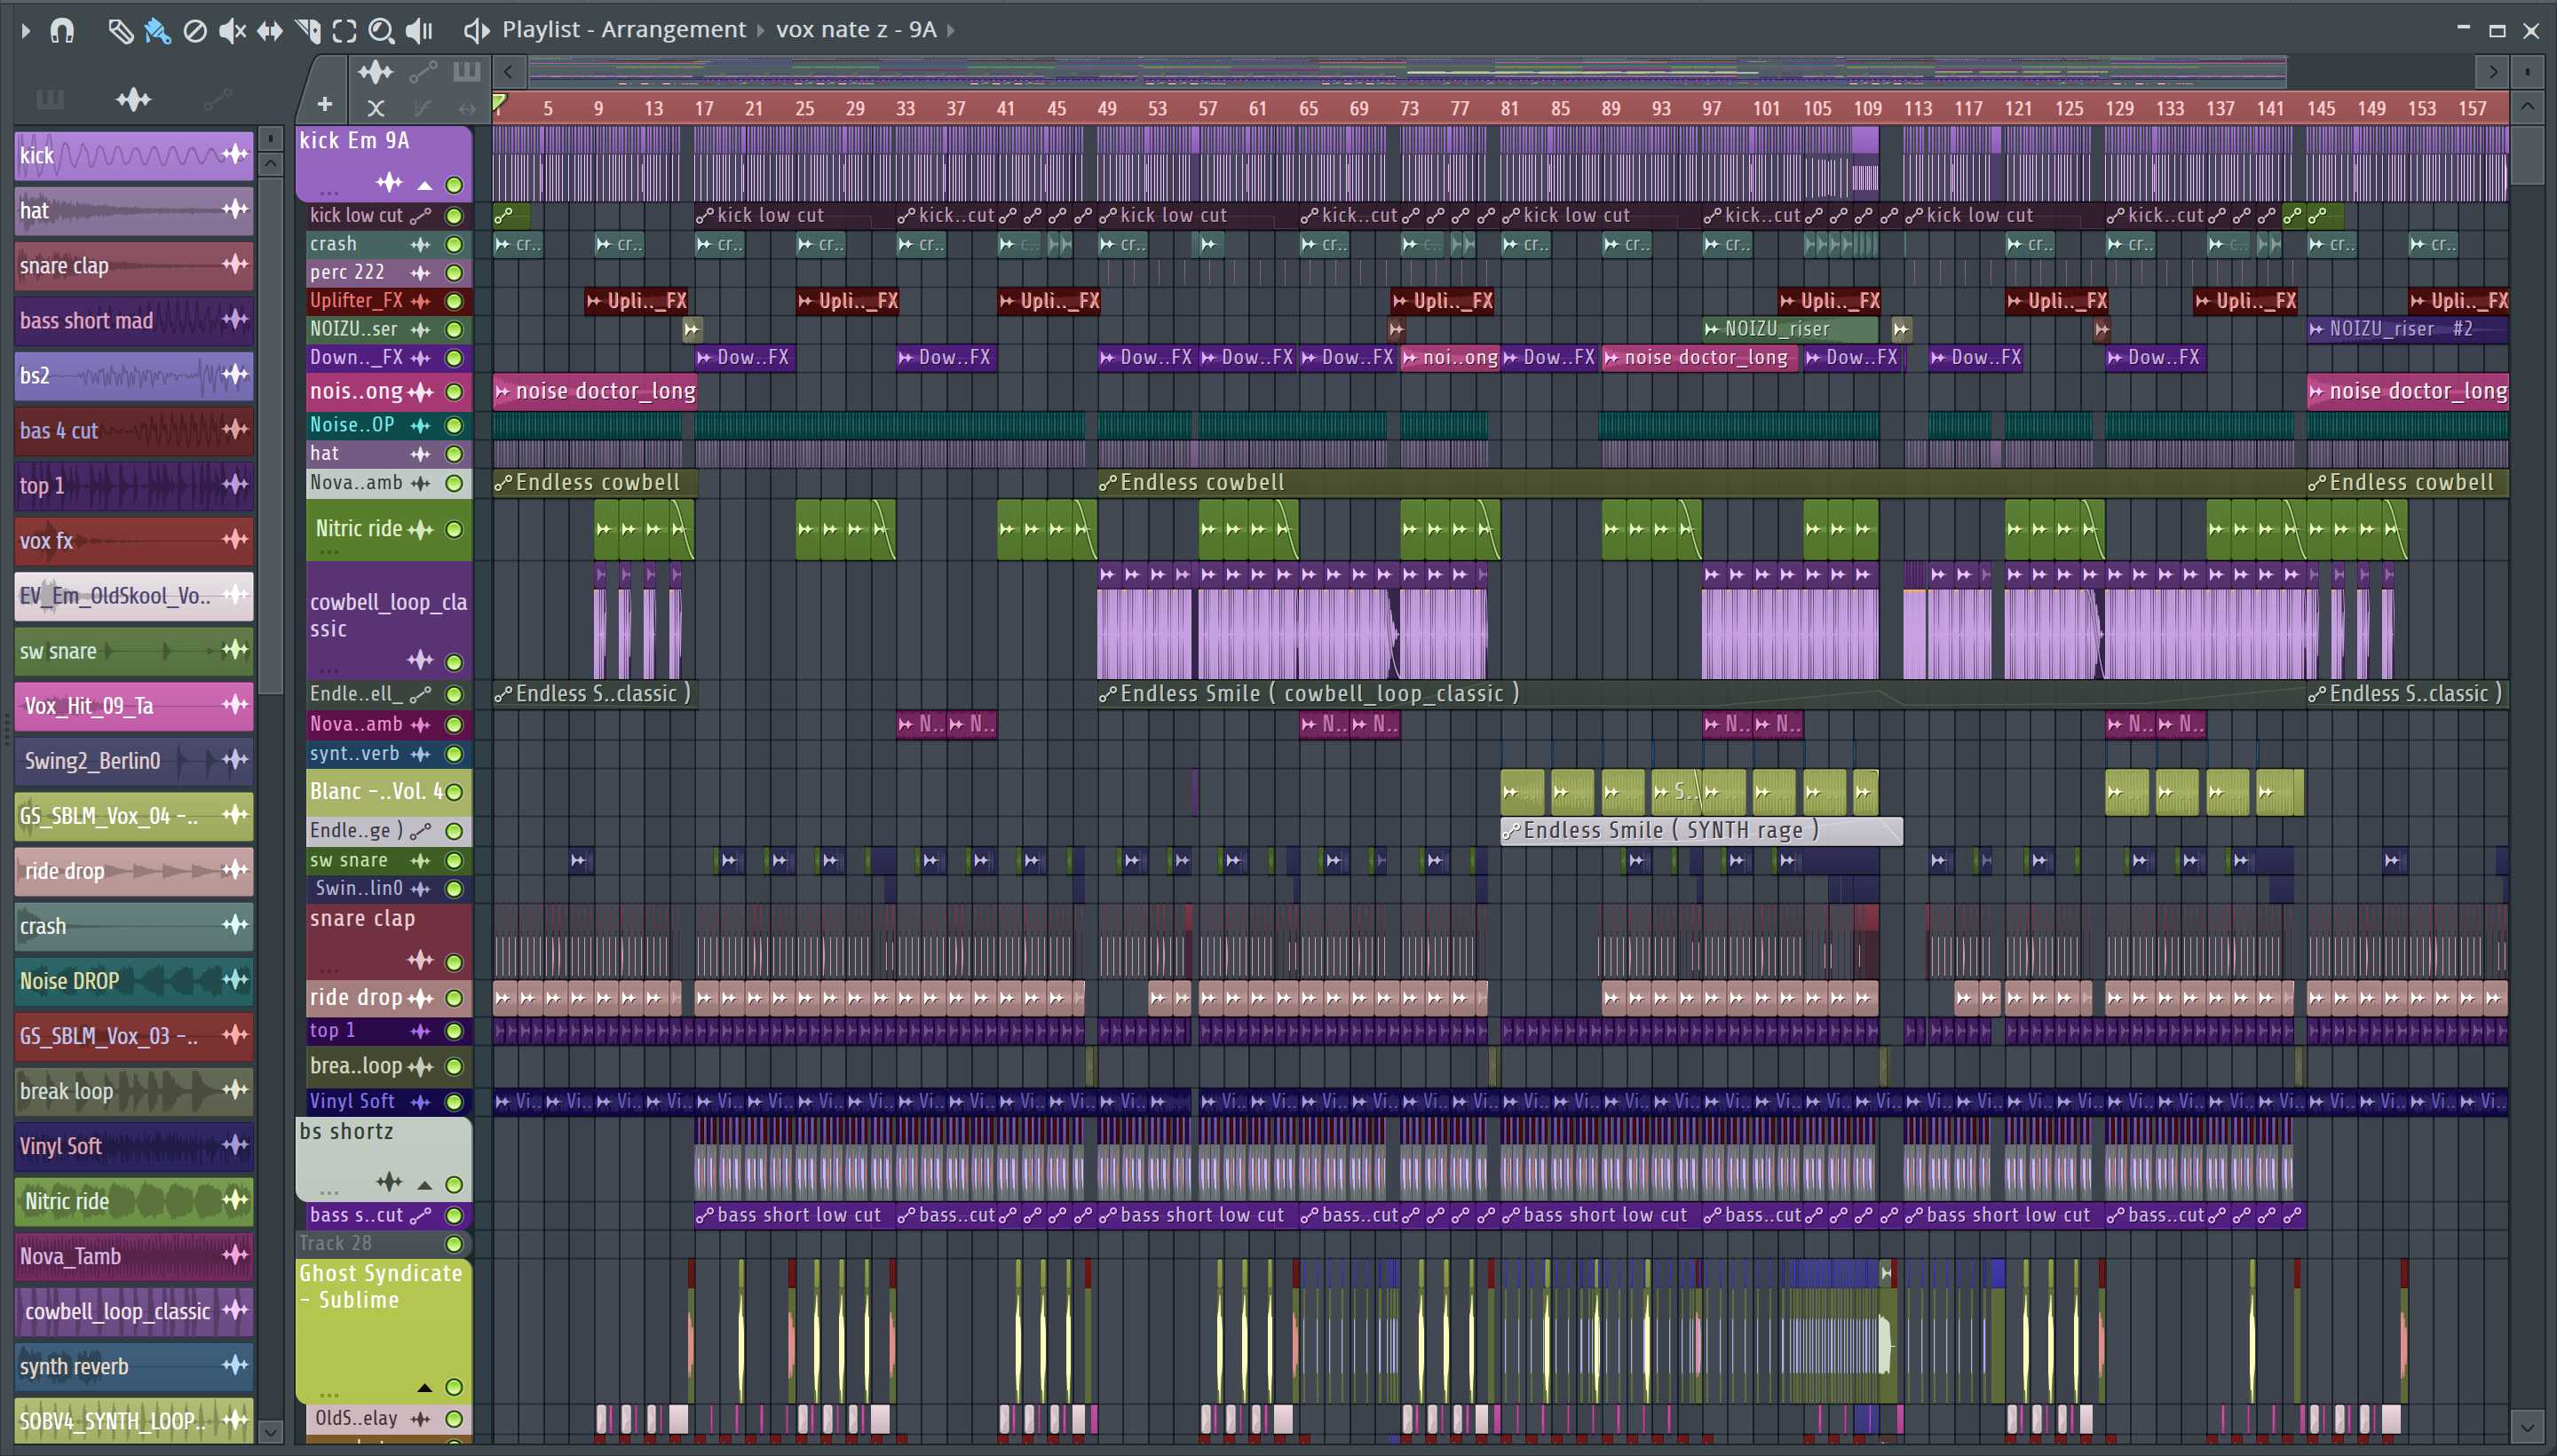This screenshot has height=1456, width=2557.
Task: Click the waveform icon on the 'Down.._FX' track
Action: pyautogui.click(x=421, y=358)
